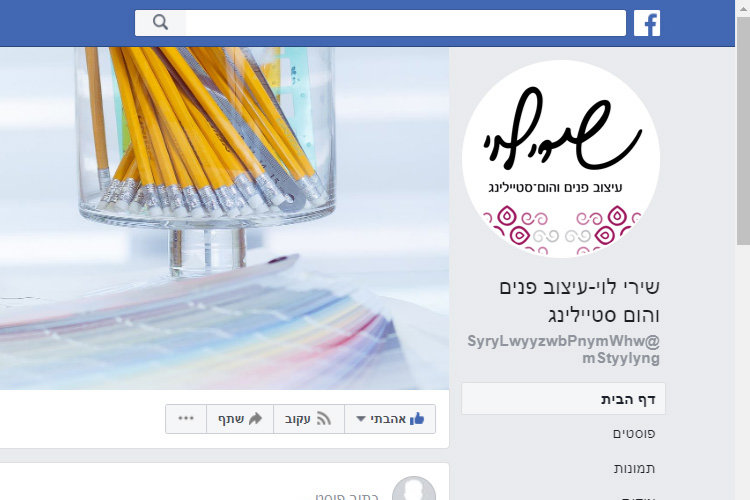Click the thumbs-up like icon
This screenshot has height=500, width=750.
[417, 419]
